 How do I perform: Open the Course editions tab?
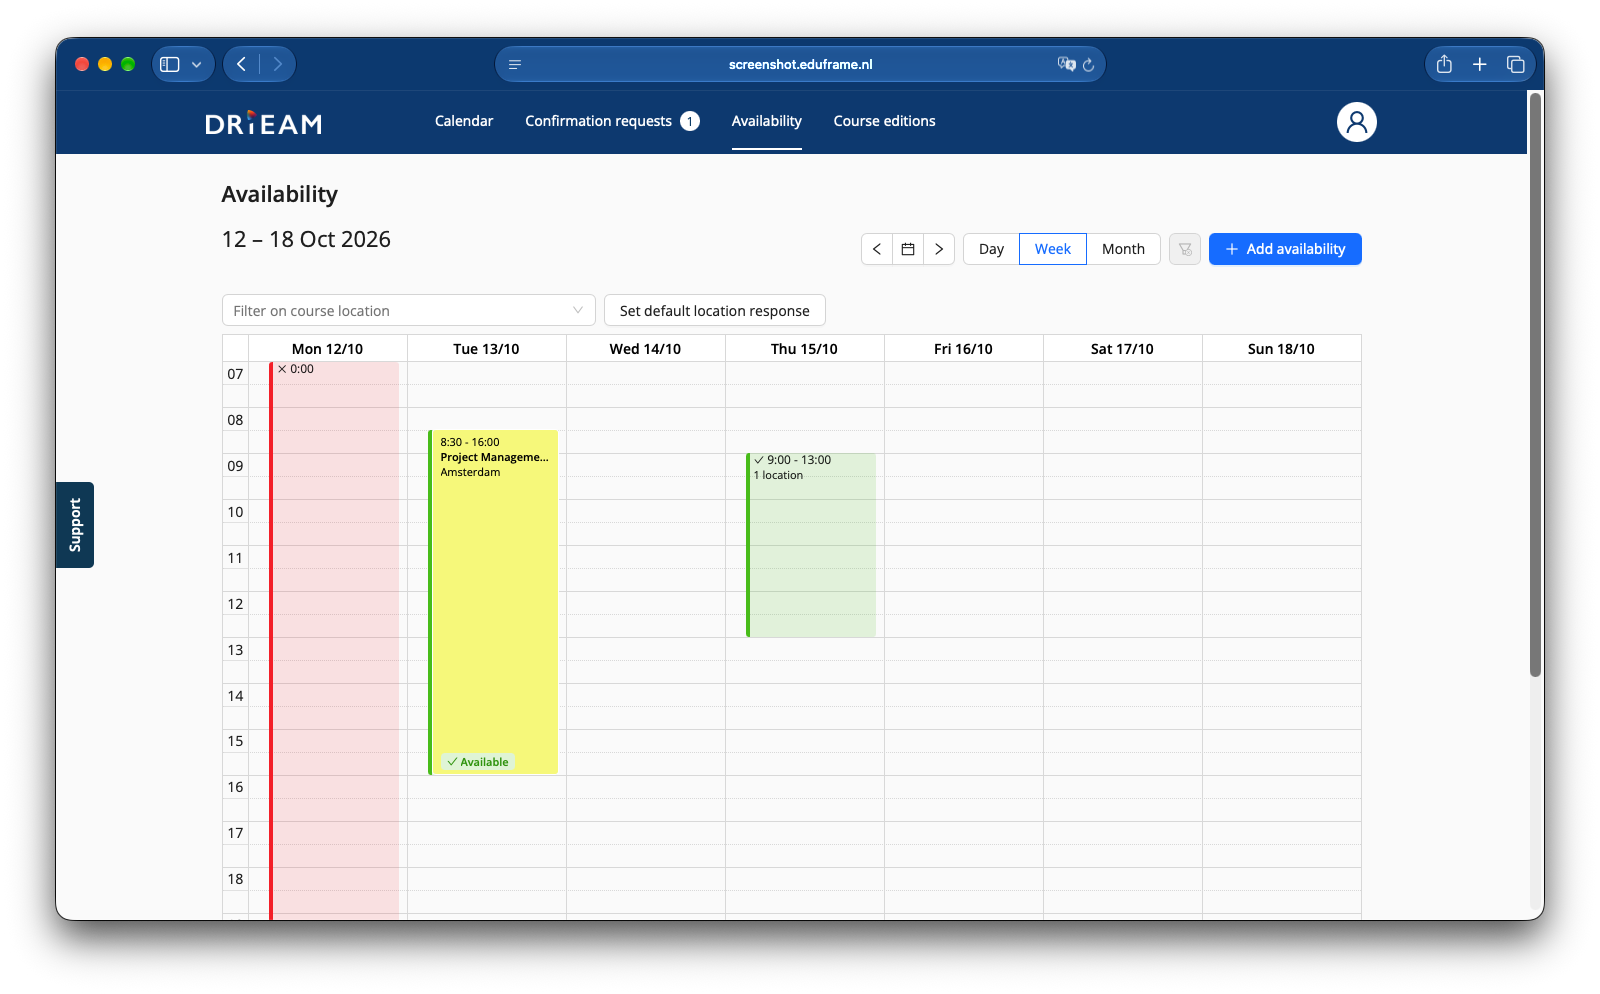(x=884, y=121)
